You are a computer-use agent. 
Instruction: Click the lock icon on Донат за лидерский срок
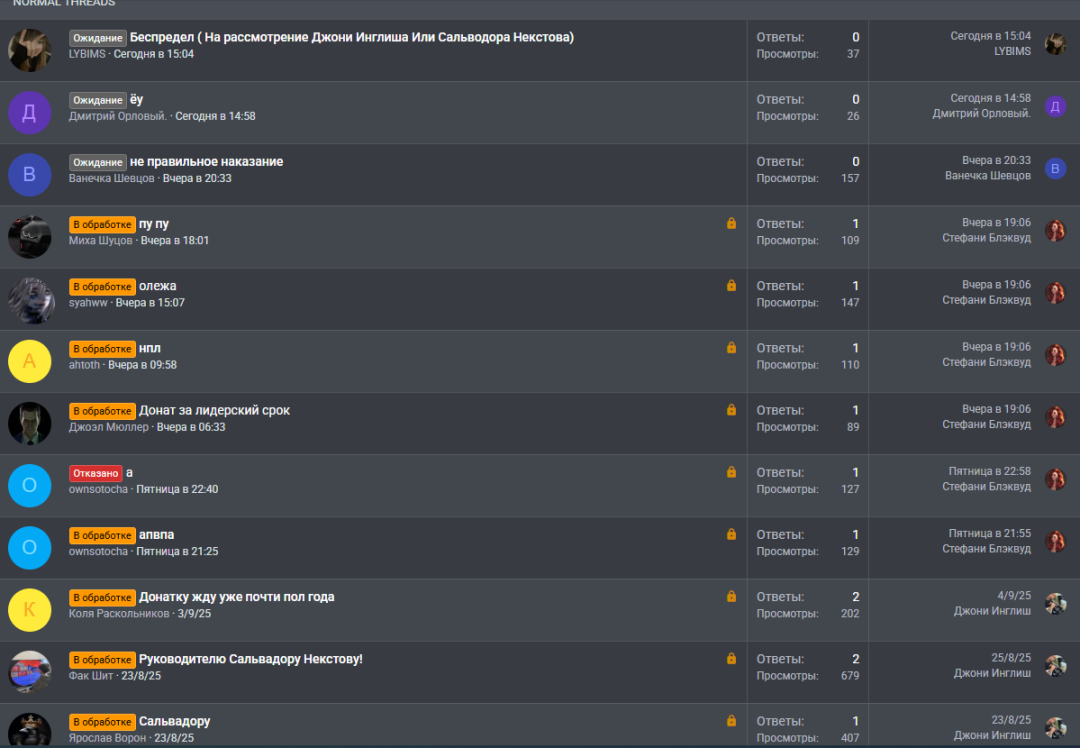(731, 410)
